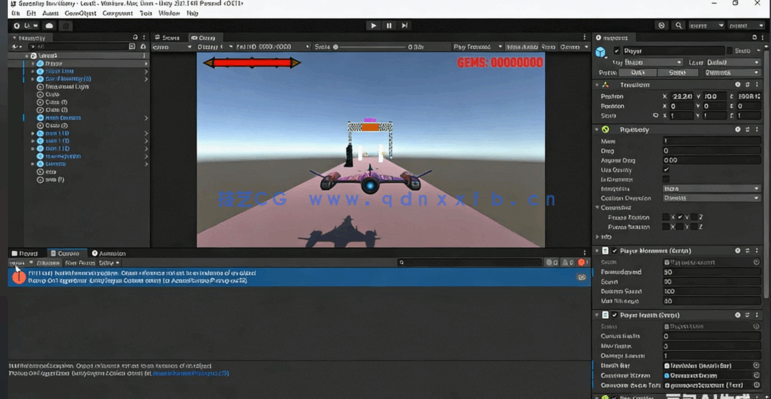Image resolution: width=771 pixels, height=399 pixels.
Task: Open the GameObject menu
Action: (x=81, y=13)
